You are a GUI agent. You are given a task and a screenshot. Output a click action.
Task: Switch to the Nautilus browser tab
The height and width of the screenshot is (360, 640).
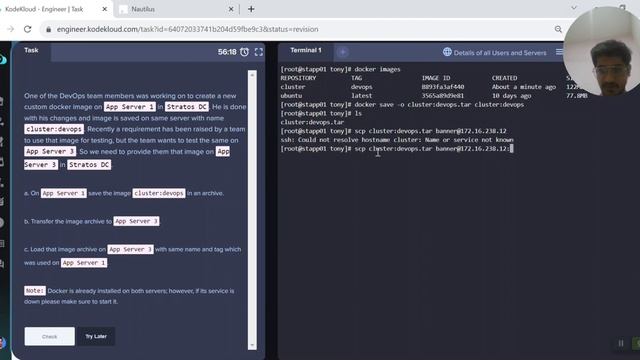click(177, 9)
